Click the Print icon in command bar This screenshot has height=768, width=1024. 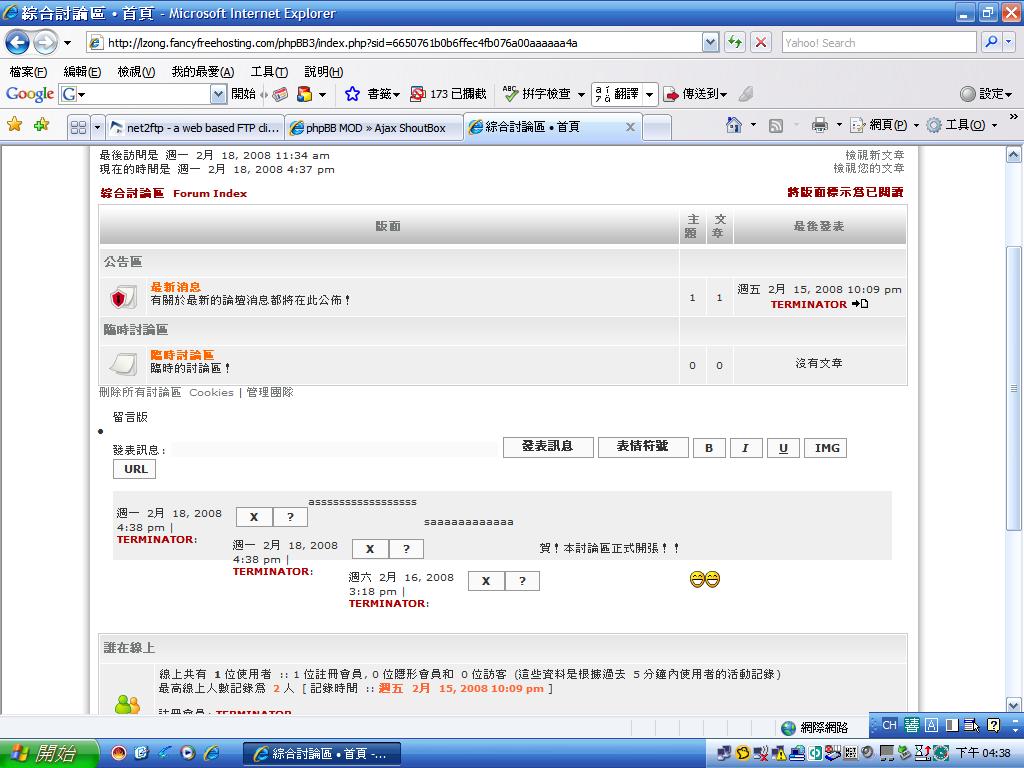coord(820,125)
